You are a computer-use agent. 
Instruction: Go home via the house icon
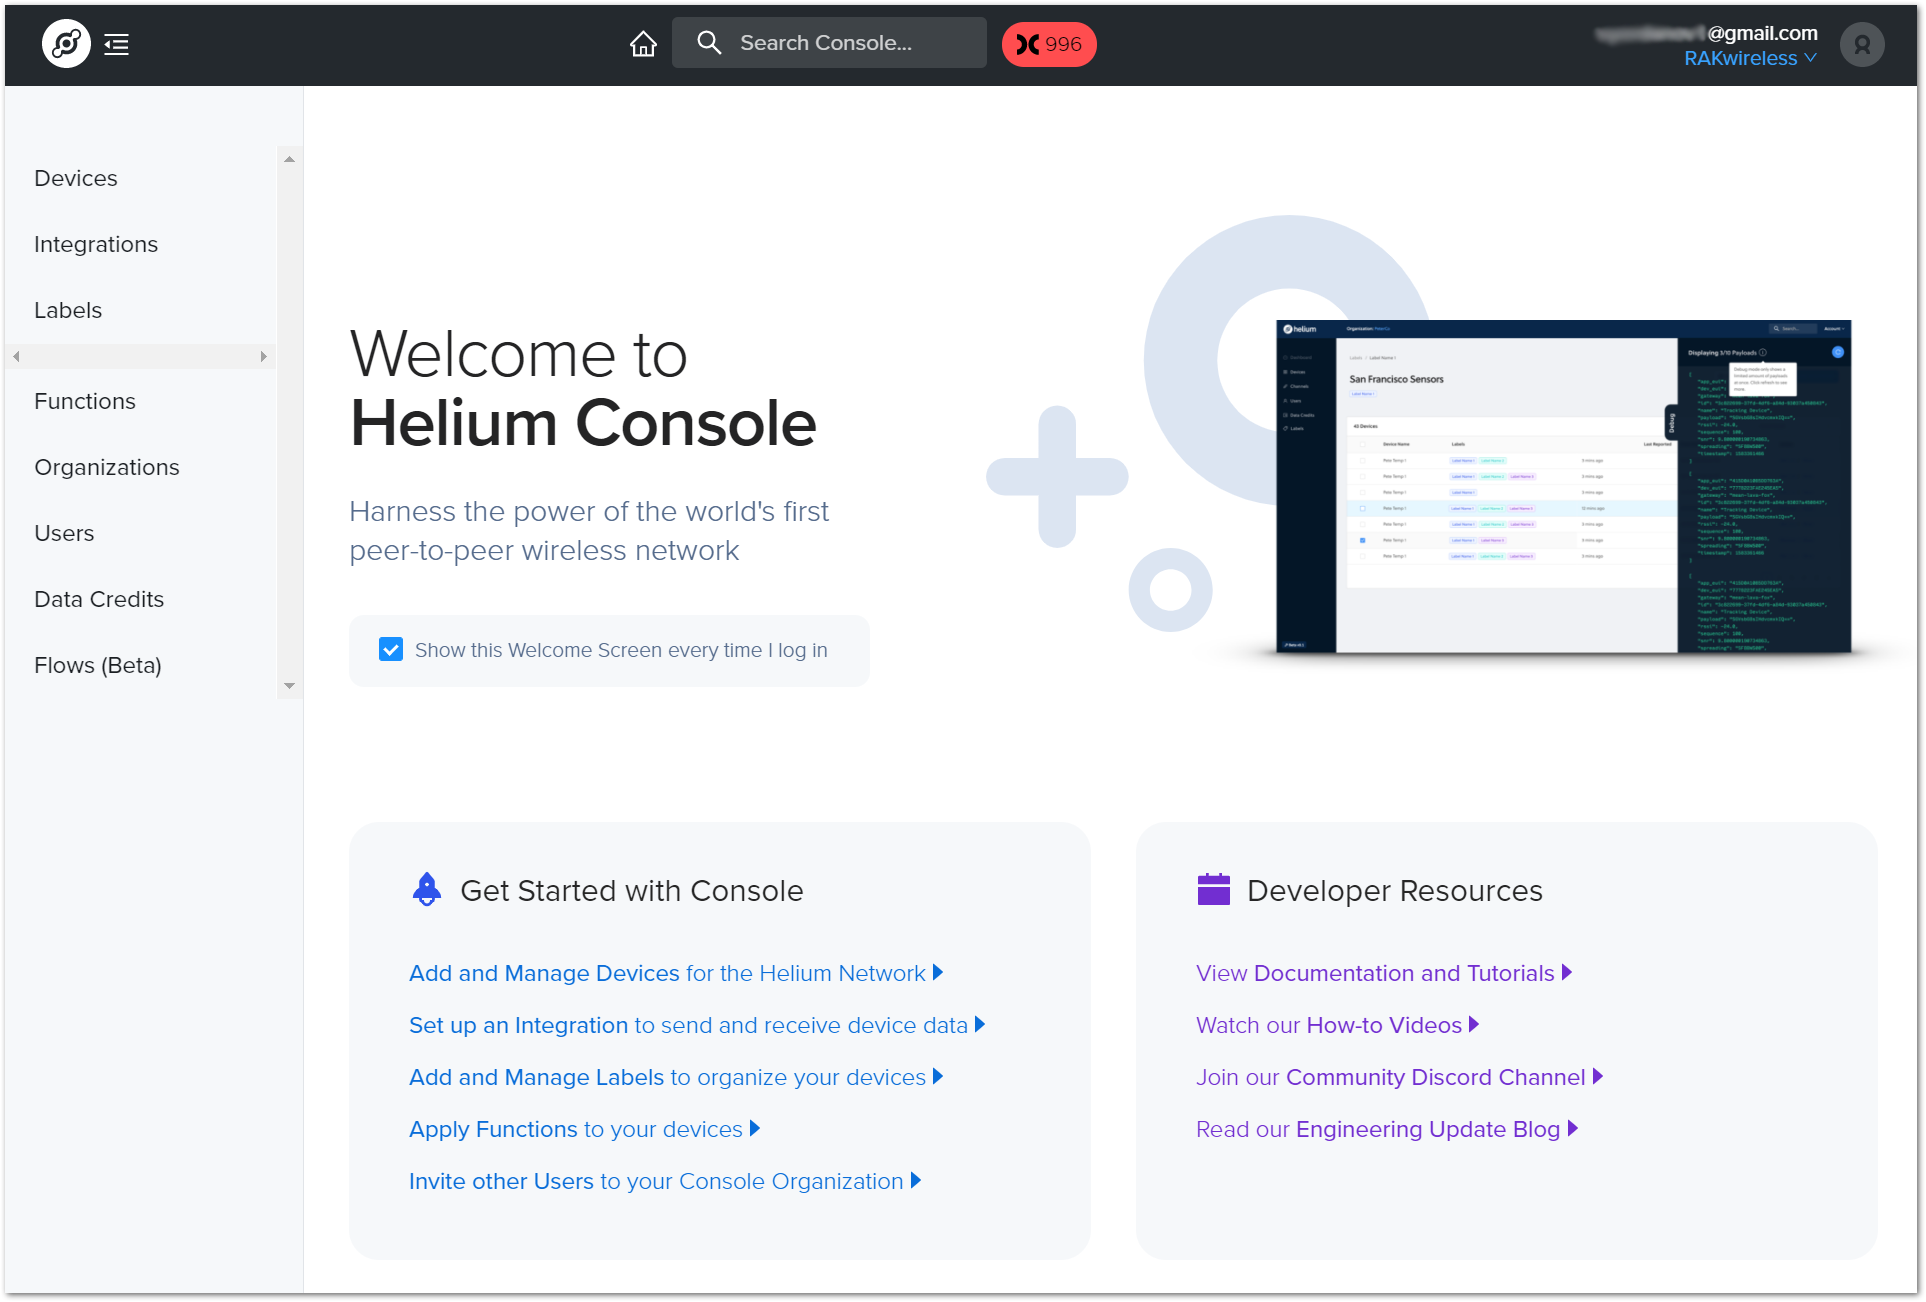click(x=643, y=44)
